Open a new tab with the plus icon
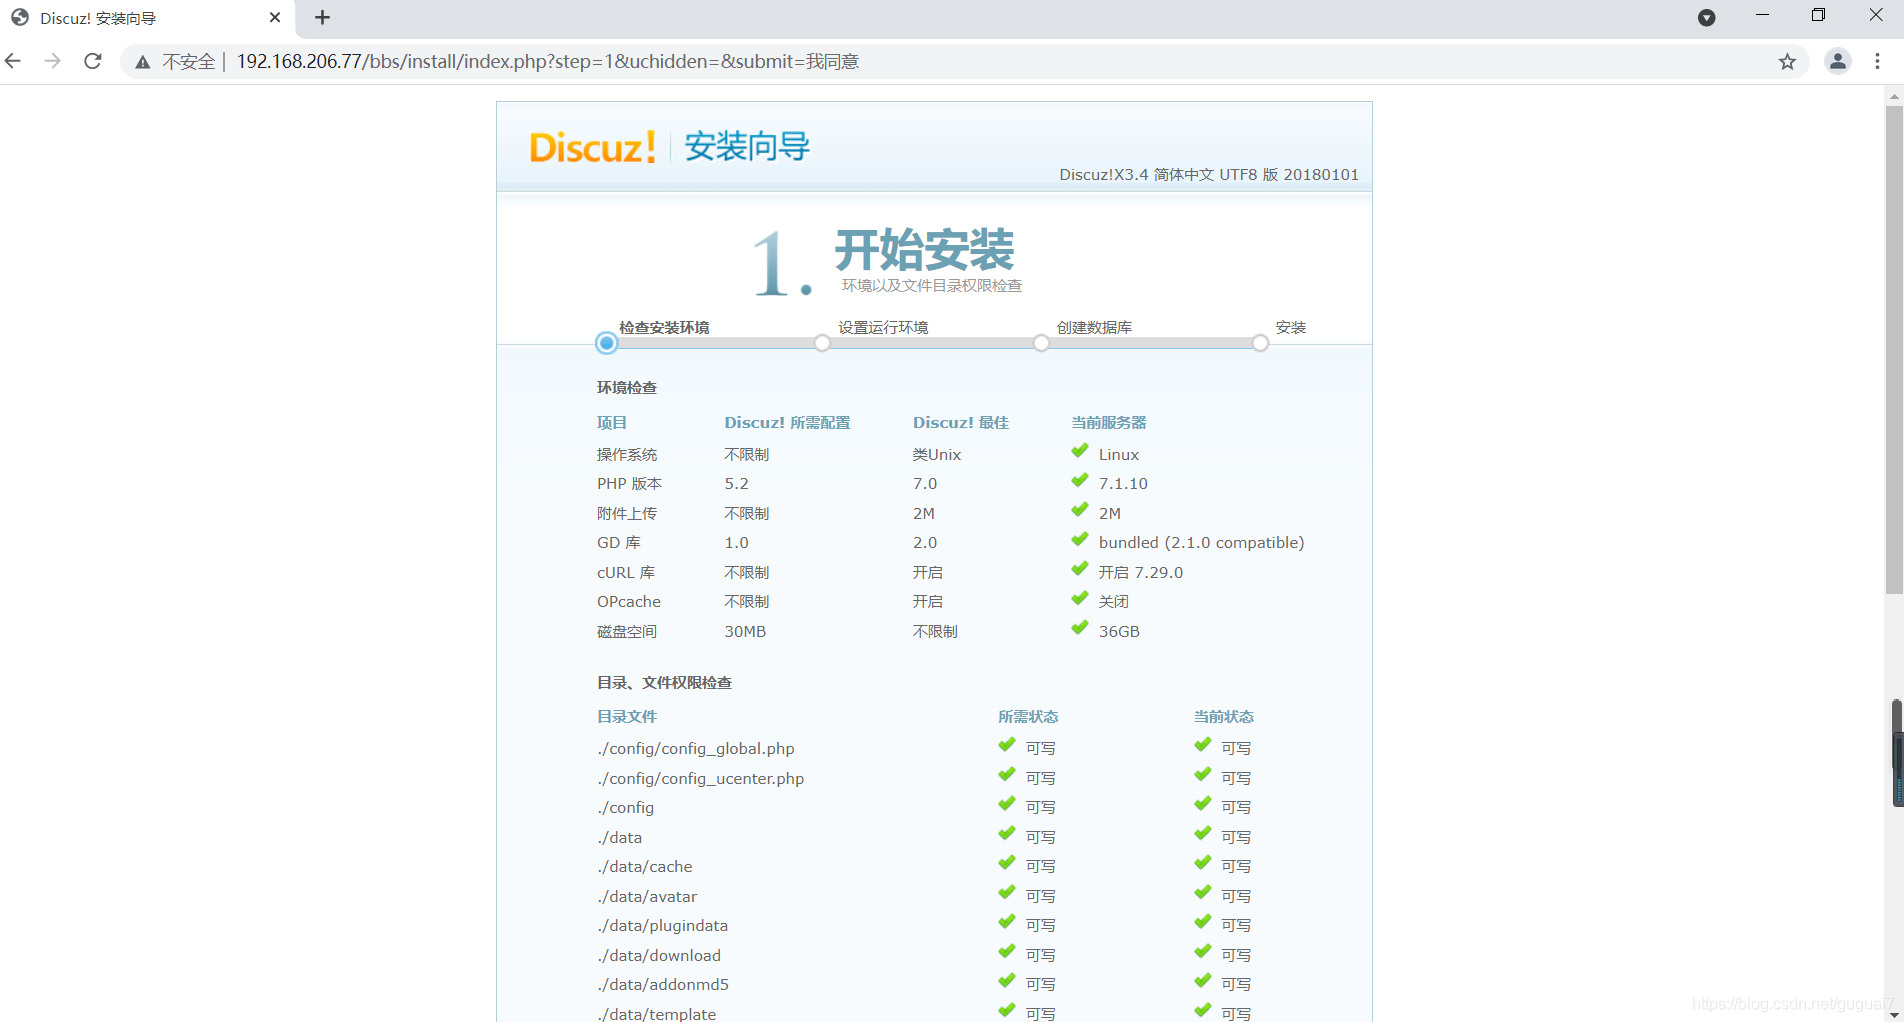This screenshot has width=1904, height=1022. tap(322, 17)
